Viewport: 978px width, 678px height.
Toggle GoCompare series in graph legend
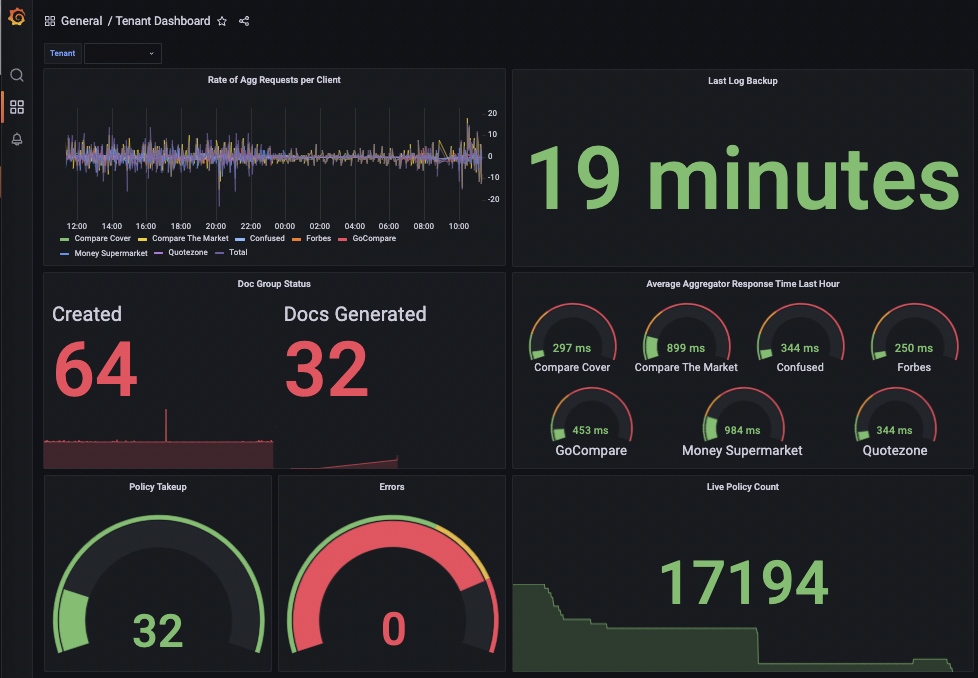pos(374,238)
